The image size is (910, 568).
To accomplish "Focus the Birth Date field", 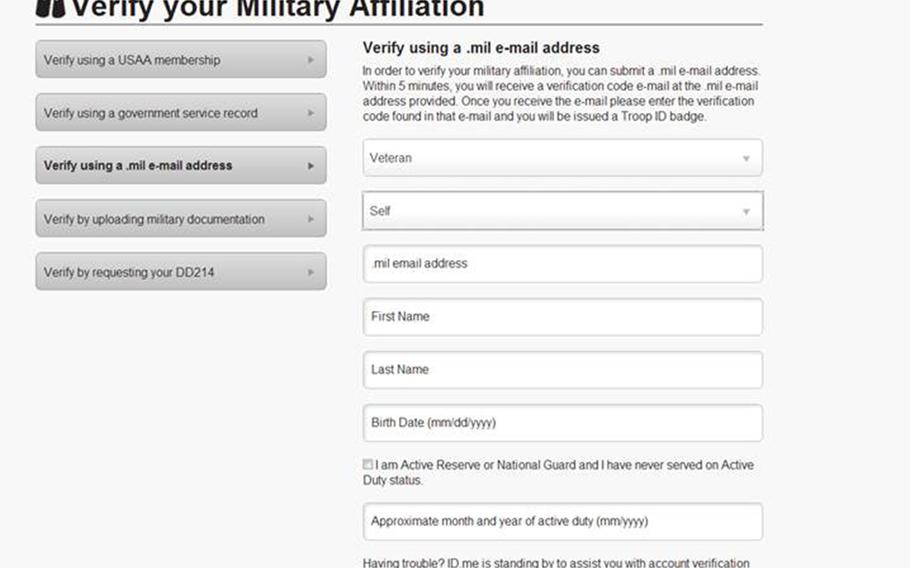I will 562,423.
